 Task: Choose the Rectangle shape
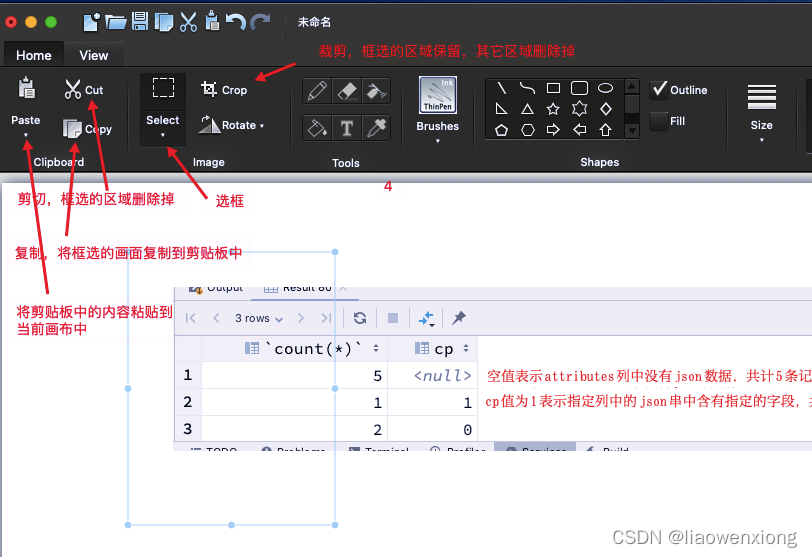point(553,88)
